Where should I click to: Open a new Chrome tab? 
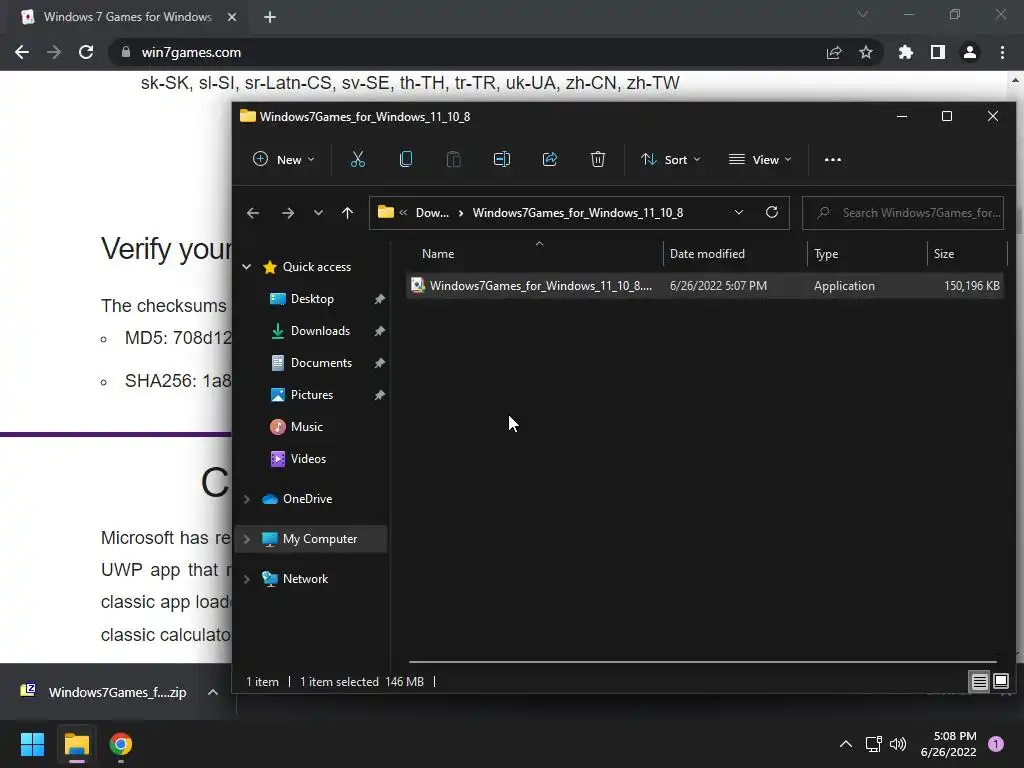[x=270, y=17]
